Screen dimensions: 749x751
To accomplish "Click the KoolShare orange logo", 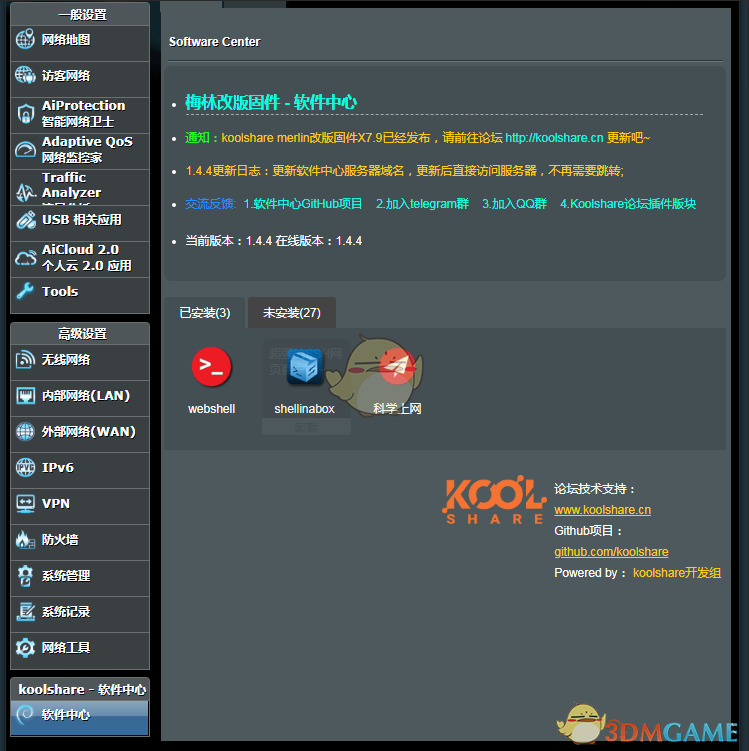I will tap(494, 500).
